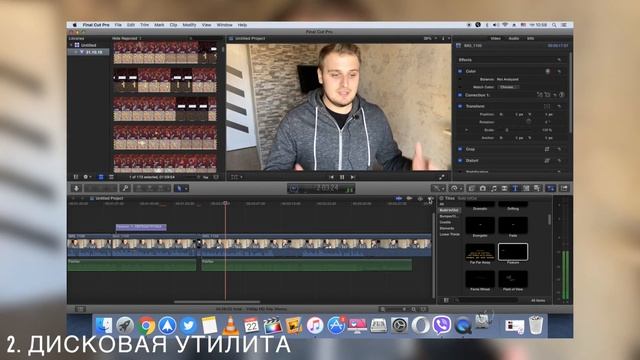Show the Generators browser icon
Image resolution: width=640 pixels, height=360 pixels.
526,188
